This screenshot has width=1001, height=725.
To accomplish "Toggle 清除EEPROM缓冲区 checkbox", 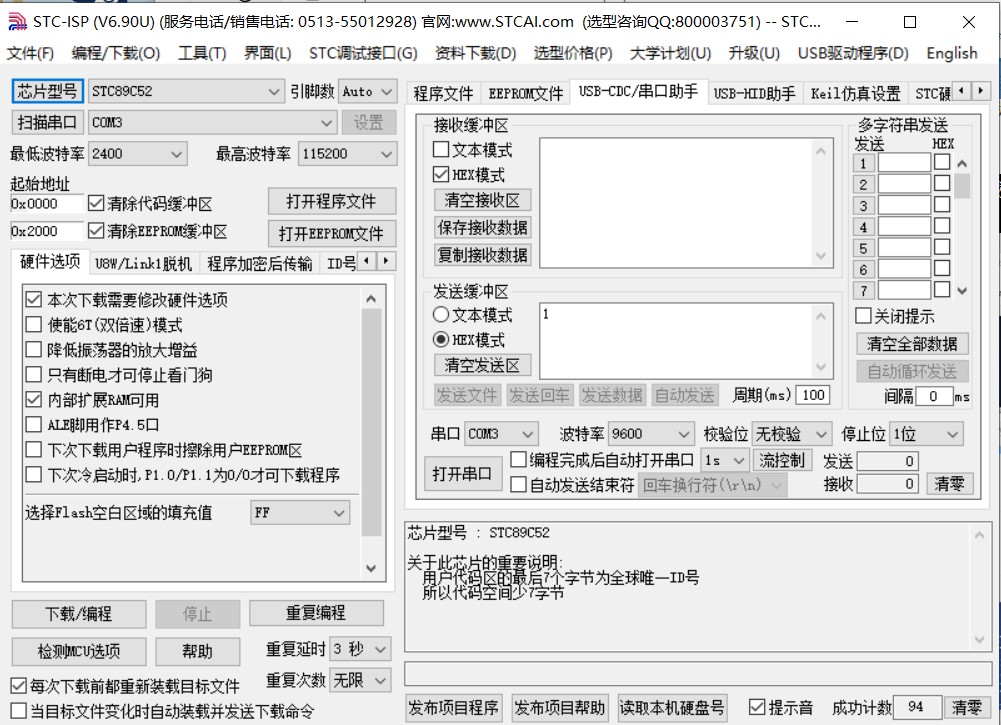I will (96, 230).
